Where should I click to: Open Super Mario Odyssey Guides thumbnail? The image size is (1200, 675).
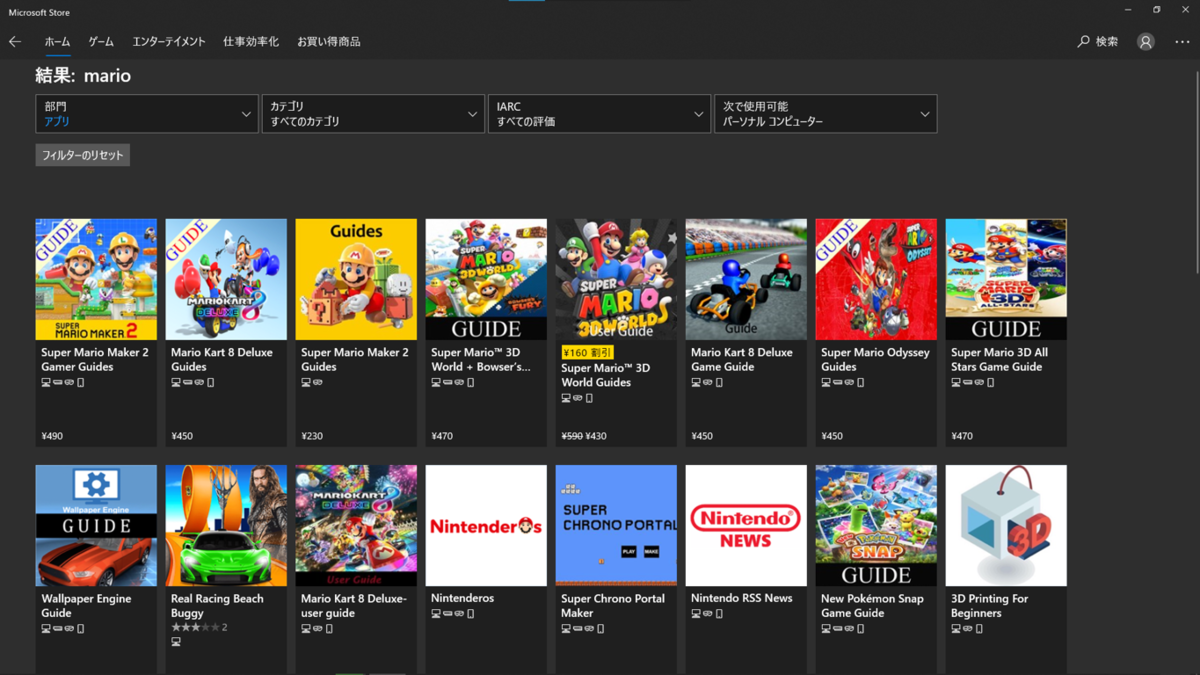tap(876, 279)
